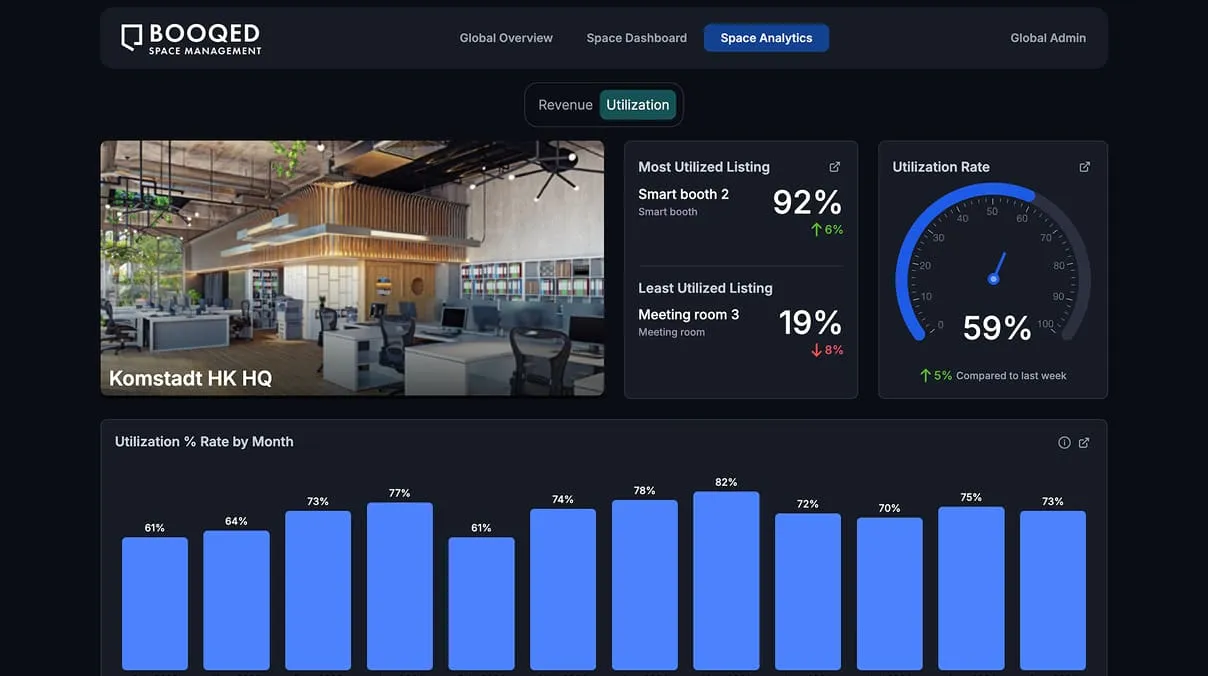This screenshot has width=1208, height=676.
Task: Click the 92% utilization value
Action: (807, 202)
